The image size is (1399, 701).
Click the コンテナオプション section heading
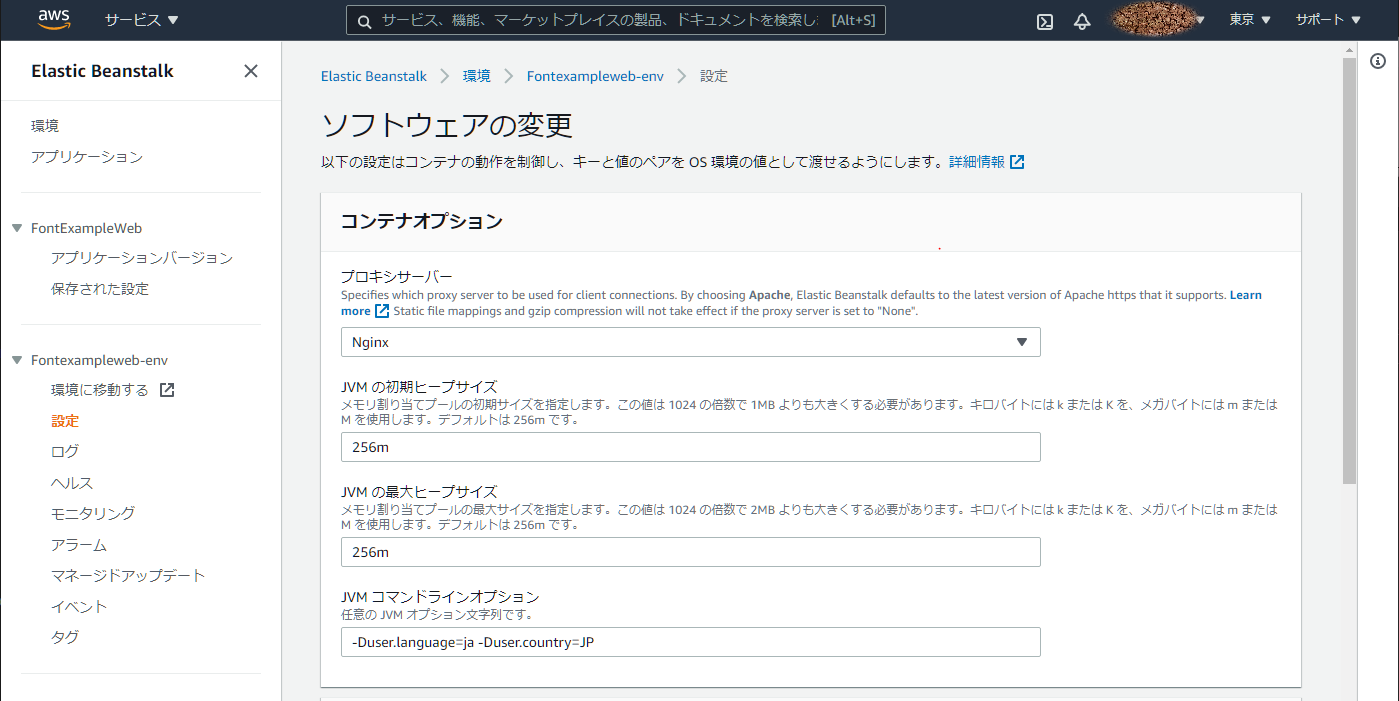coord(422,221)
